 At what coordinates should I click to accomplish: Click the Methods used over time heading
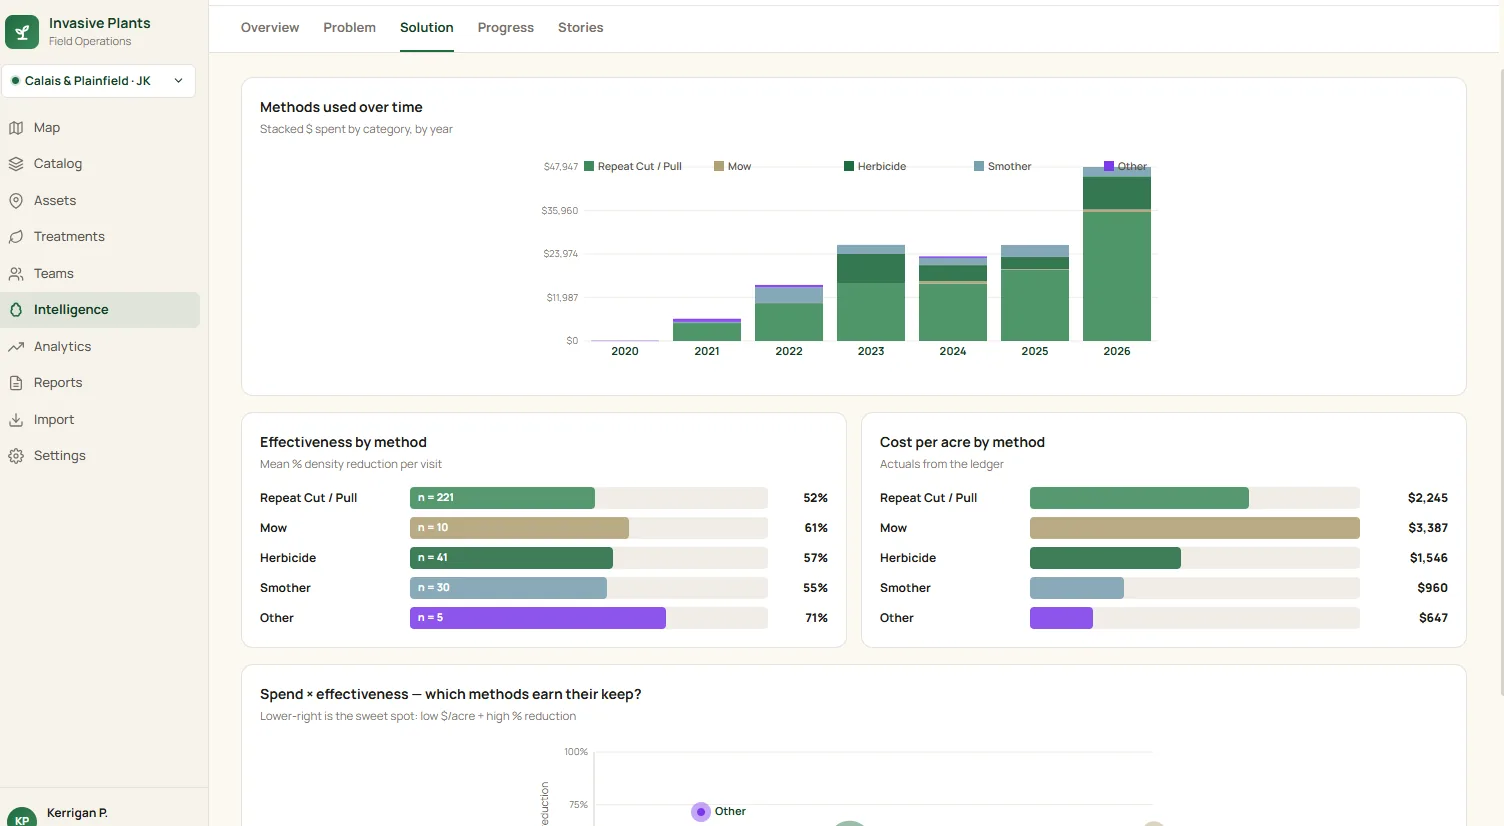341,107
